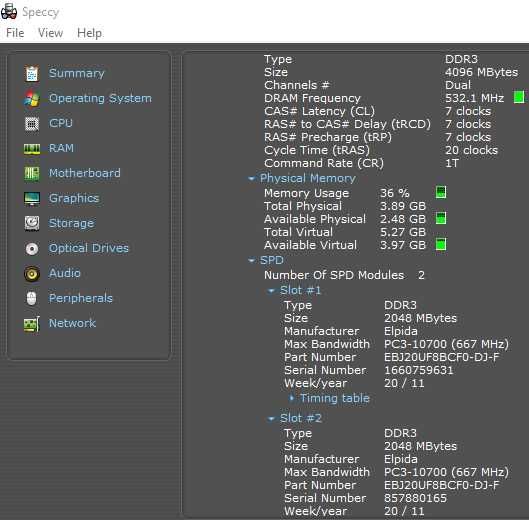Open the File menu
The height and width of the screenshot is (520, 529).
(15, 33)
